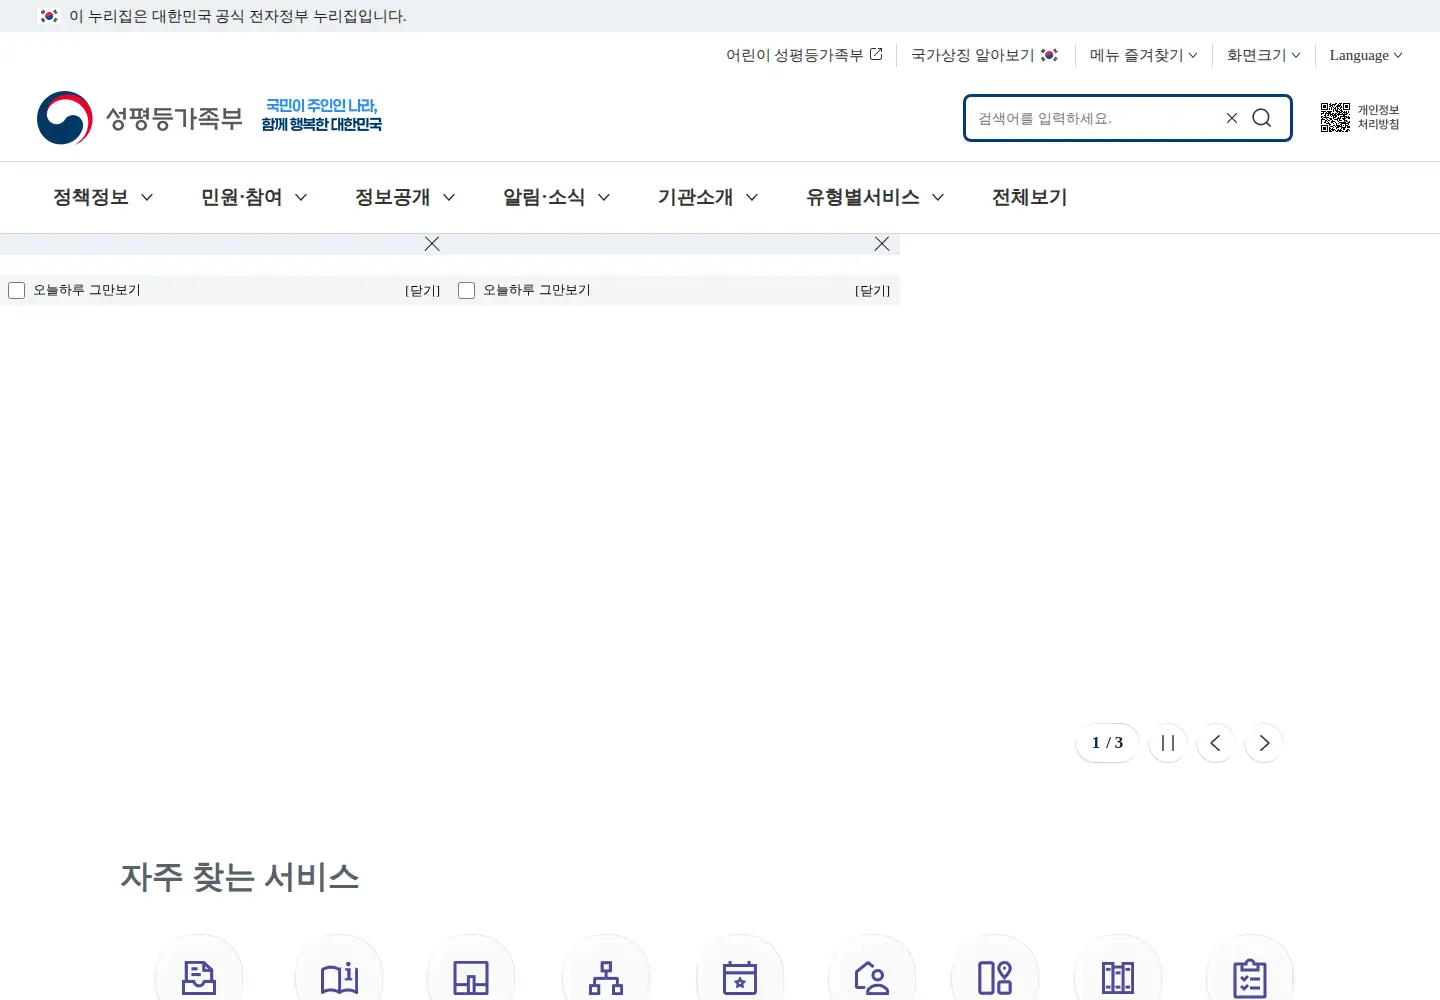Click the 자주 찾는 서비스 heading
The image size is (1440, 1000).
(240, 877)
